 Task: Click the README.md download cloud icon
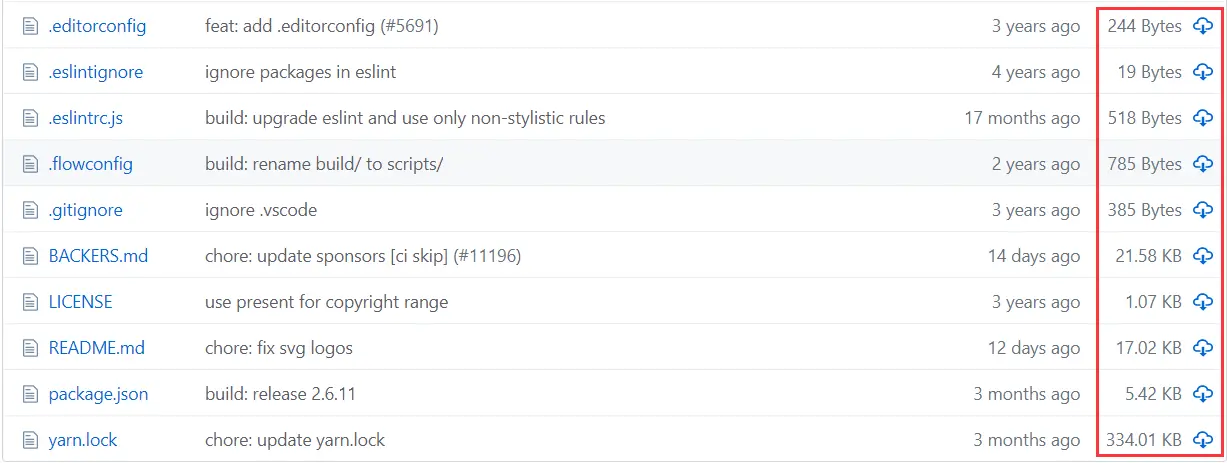(x=1202, y=348)
